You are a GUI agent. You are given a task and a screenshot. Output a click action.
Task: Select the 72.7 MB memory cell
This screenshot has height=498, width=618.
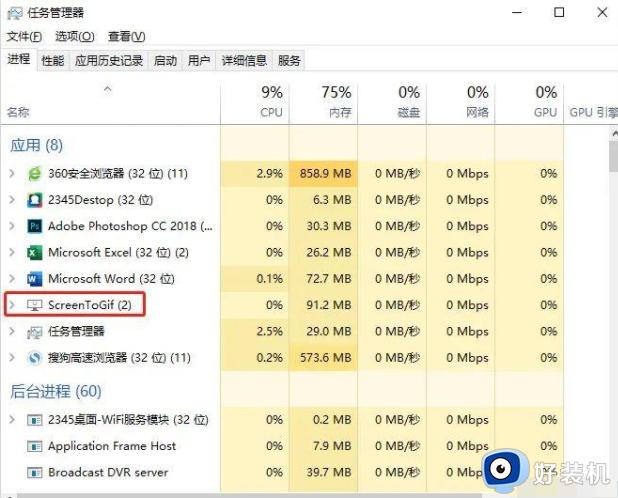click(324, 279)
